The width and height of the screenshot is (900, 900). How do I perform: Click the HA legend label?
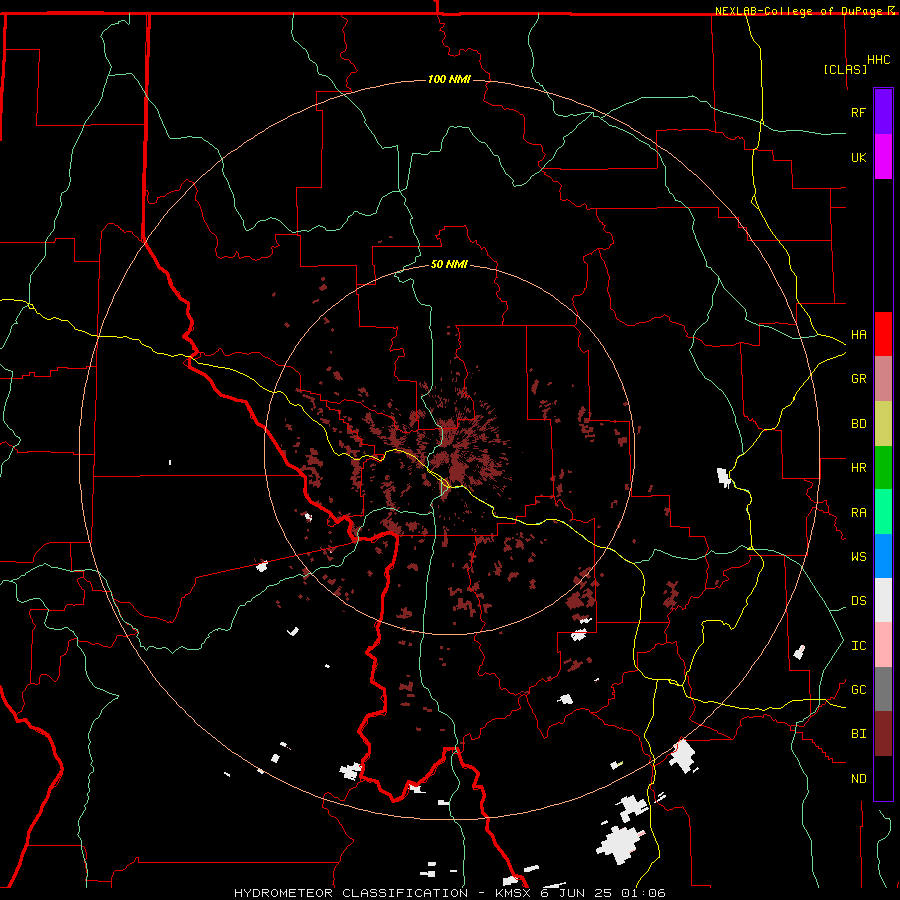click(858, 335)
